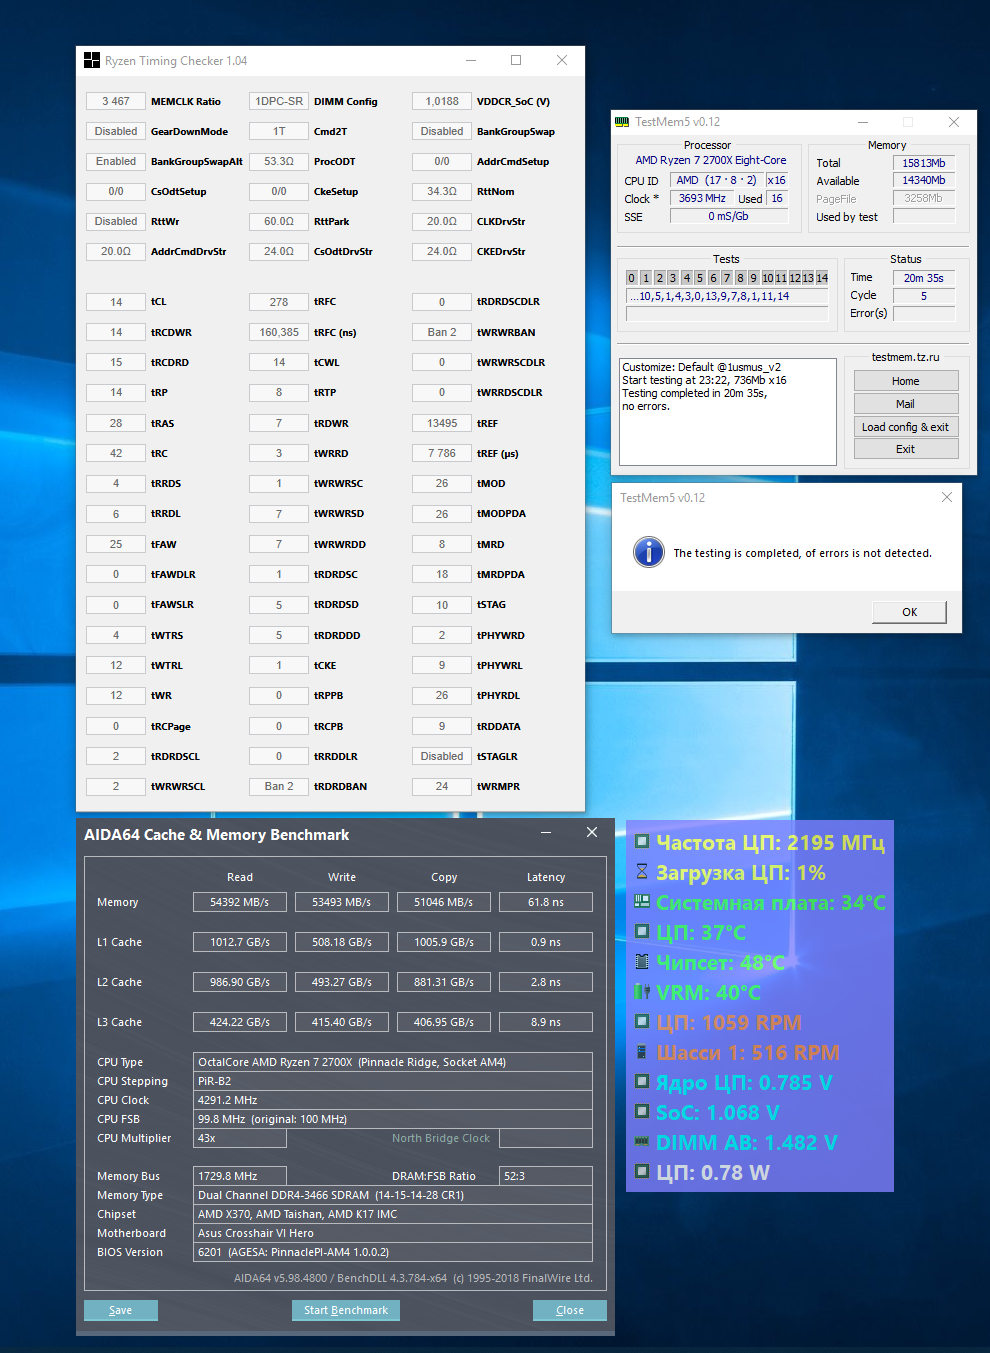
Task: Click the motherboard temperature icon in overlay
Action: 642,902
